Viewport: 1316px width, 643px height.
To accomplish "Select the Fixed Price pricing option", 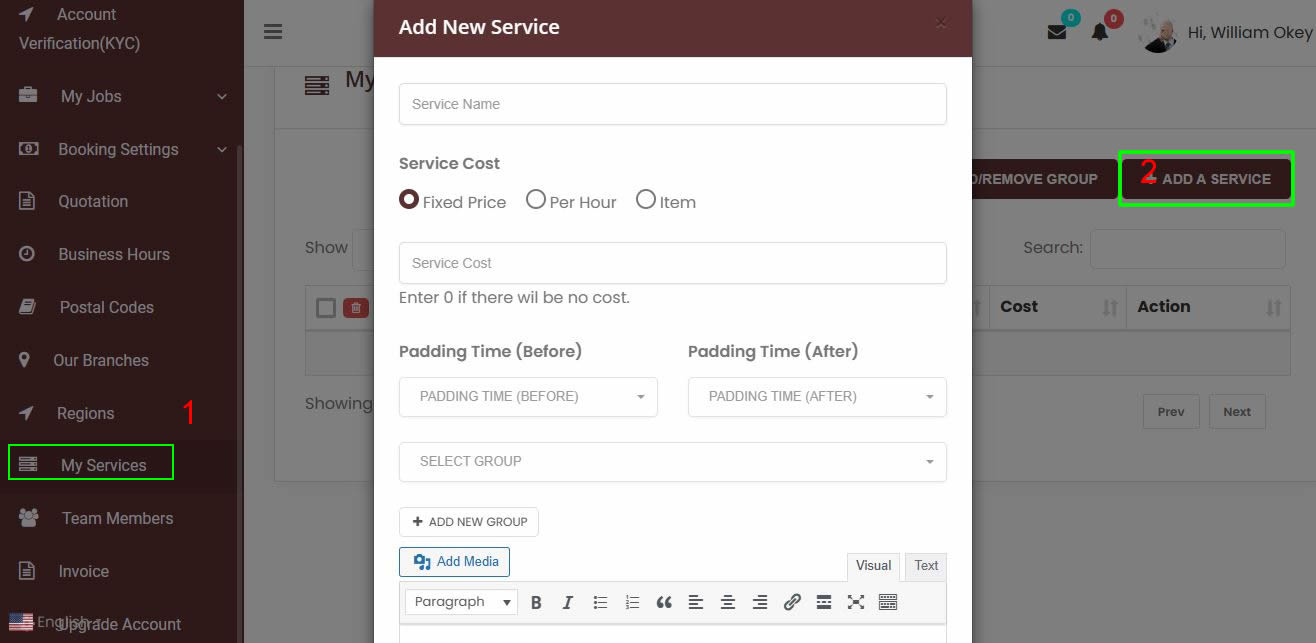I will (408, 199).
